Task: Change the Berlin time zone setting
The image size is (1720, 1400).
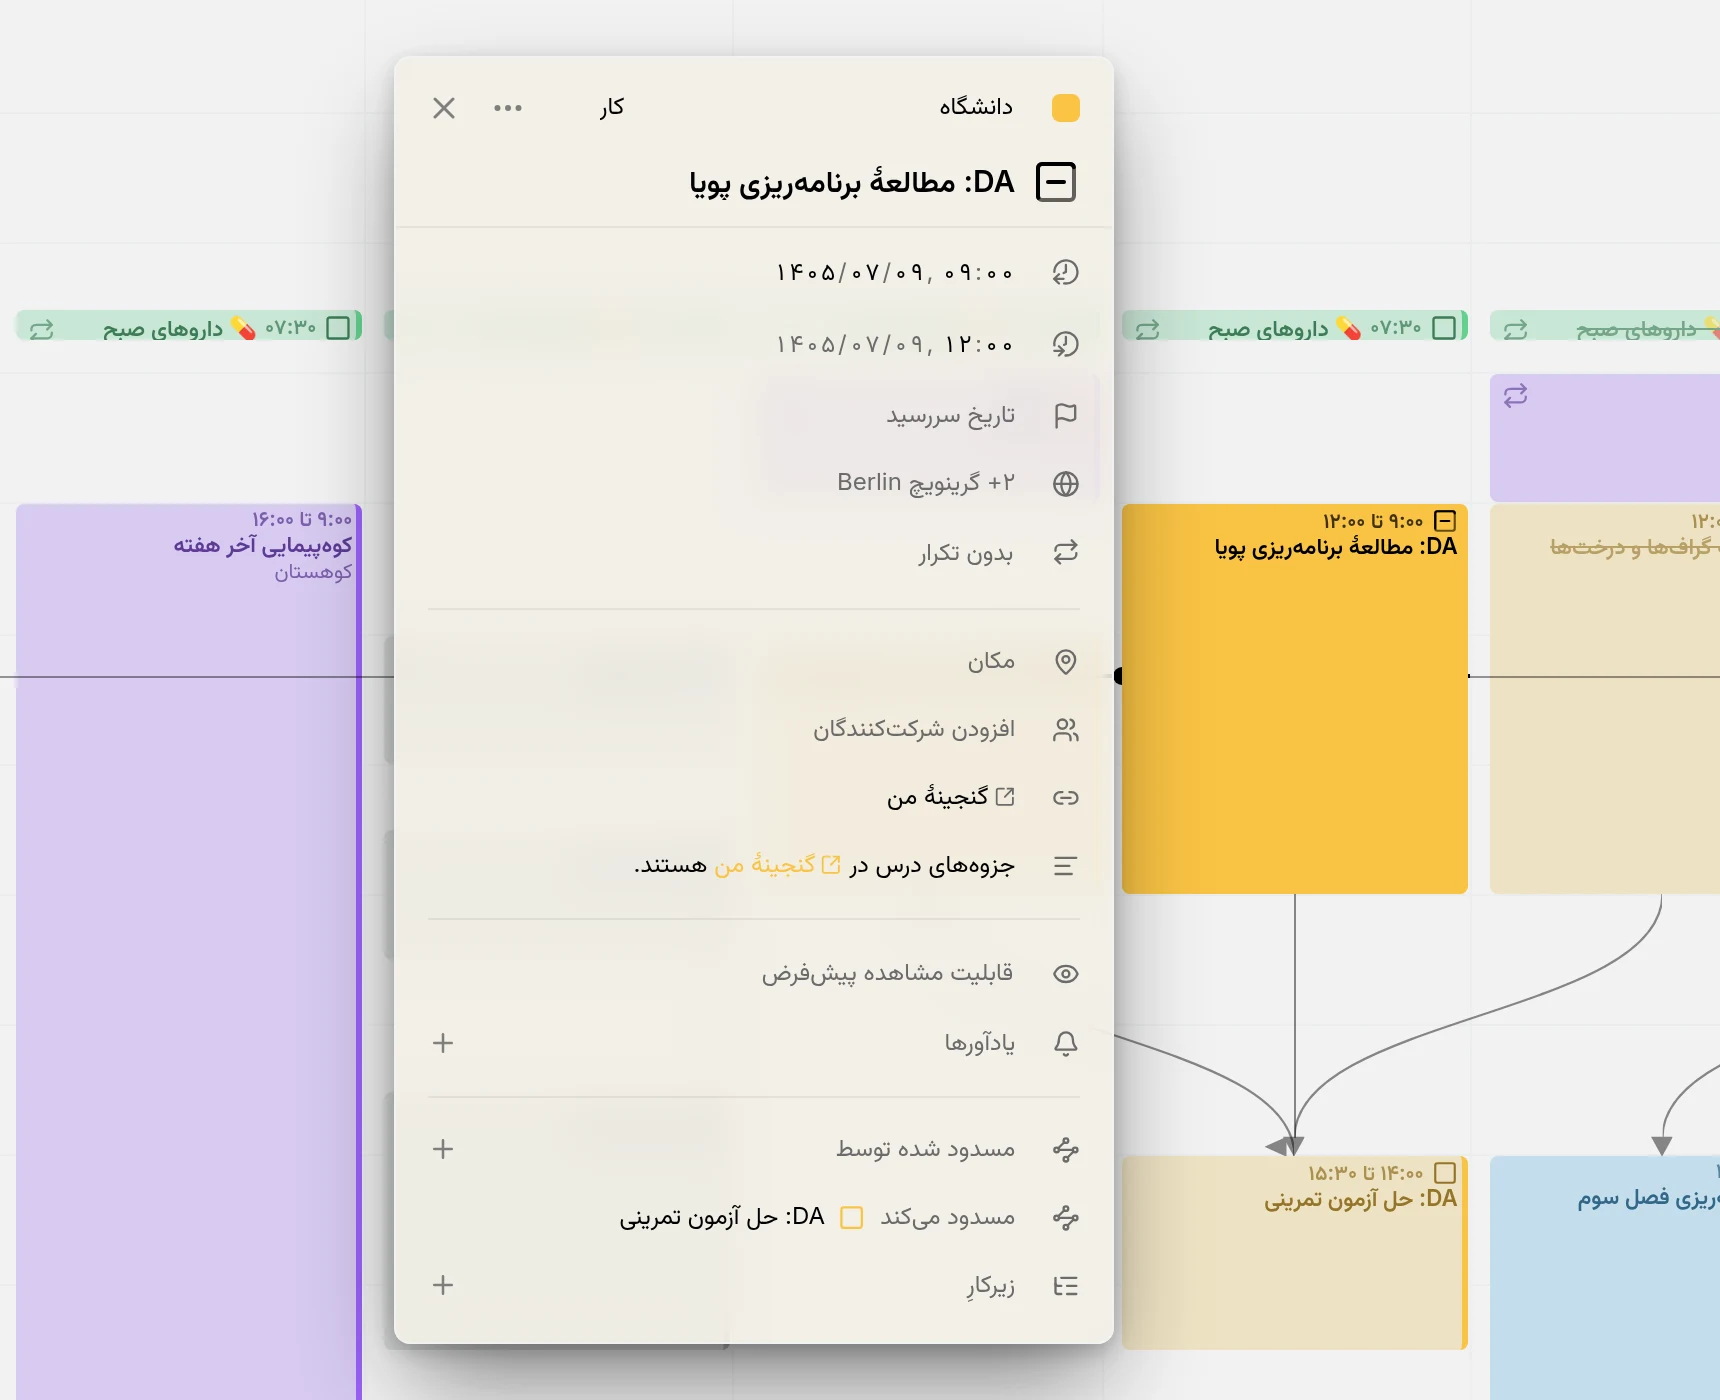Action: [926, 483]
